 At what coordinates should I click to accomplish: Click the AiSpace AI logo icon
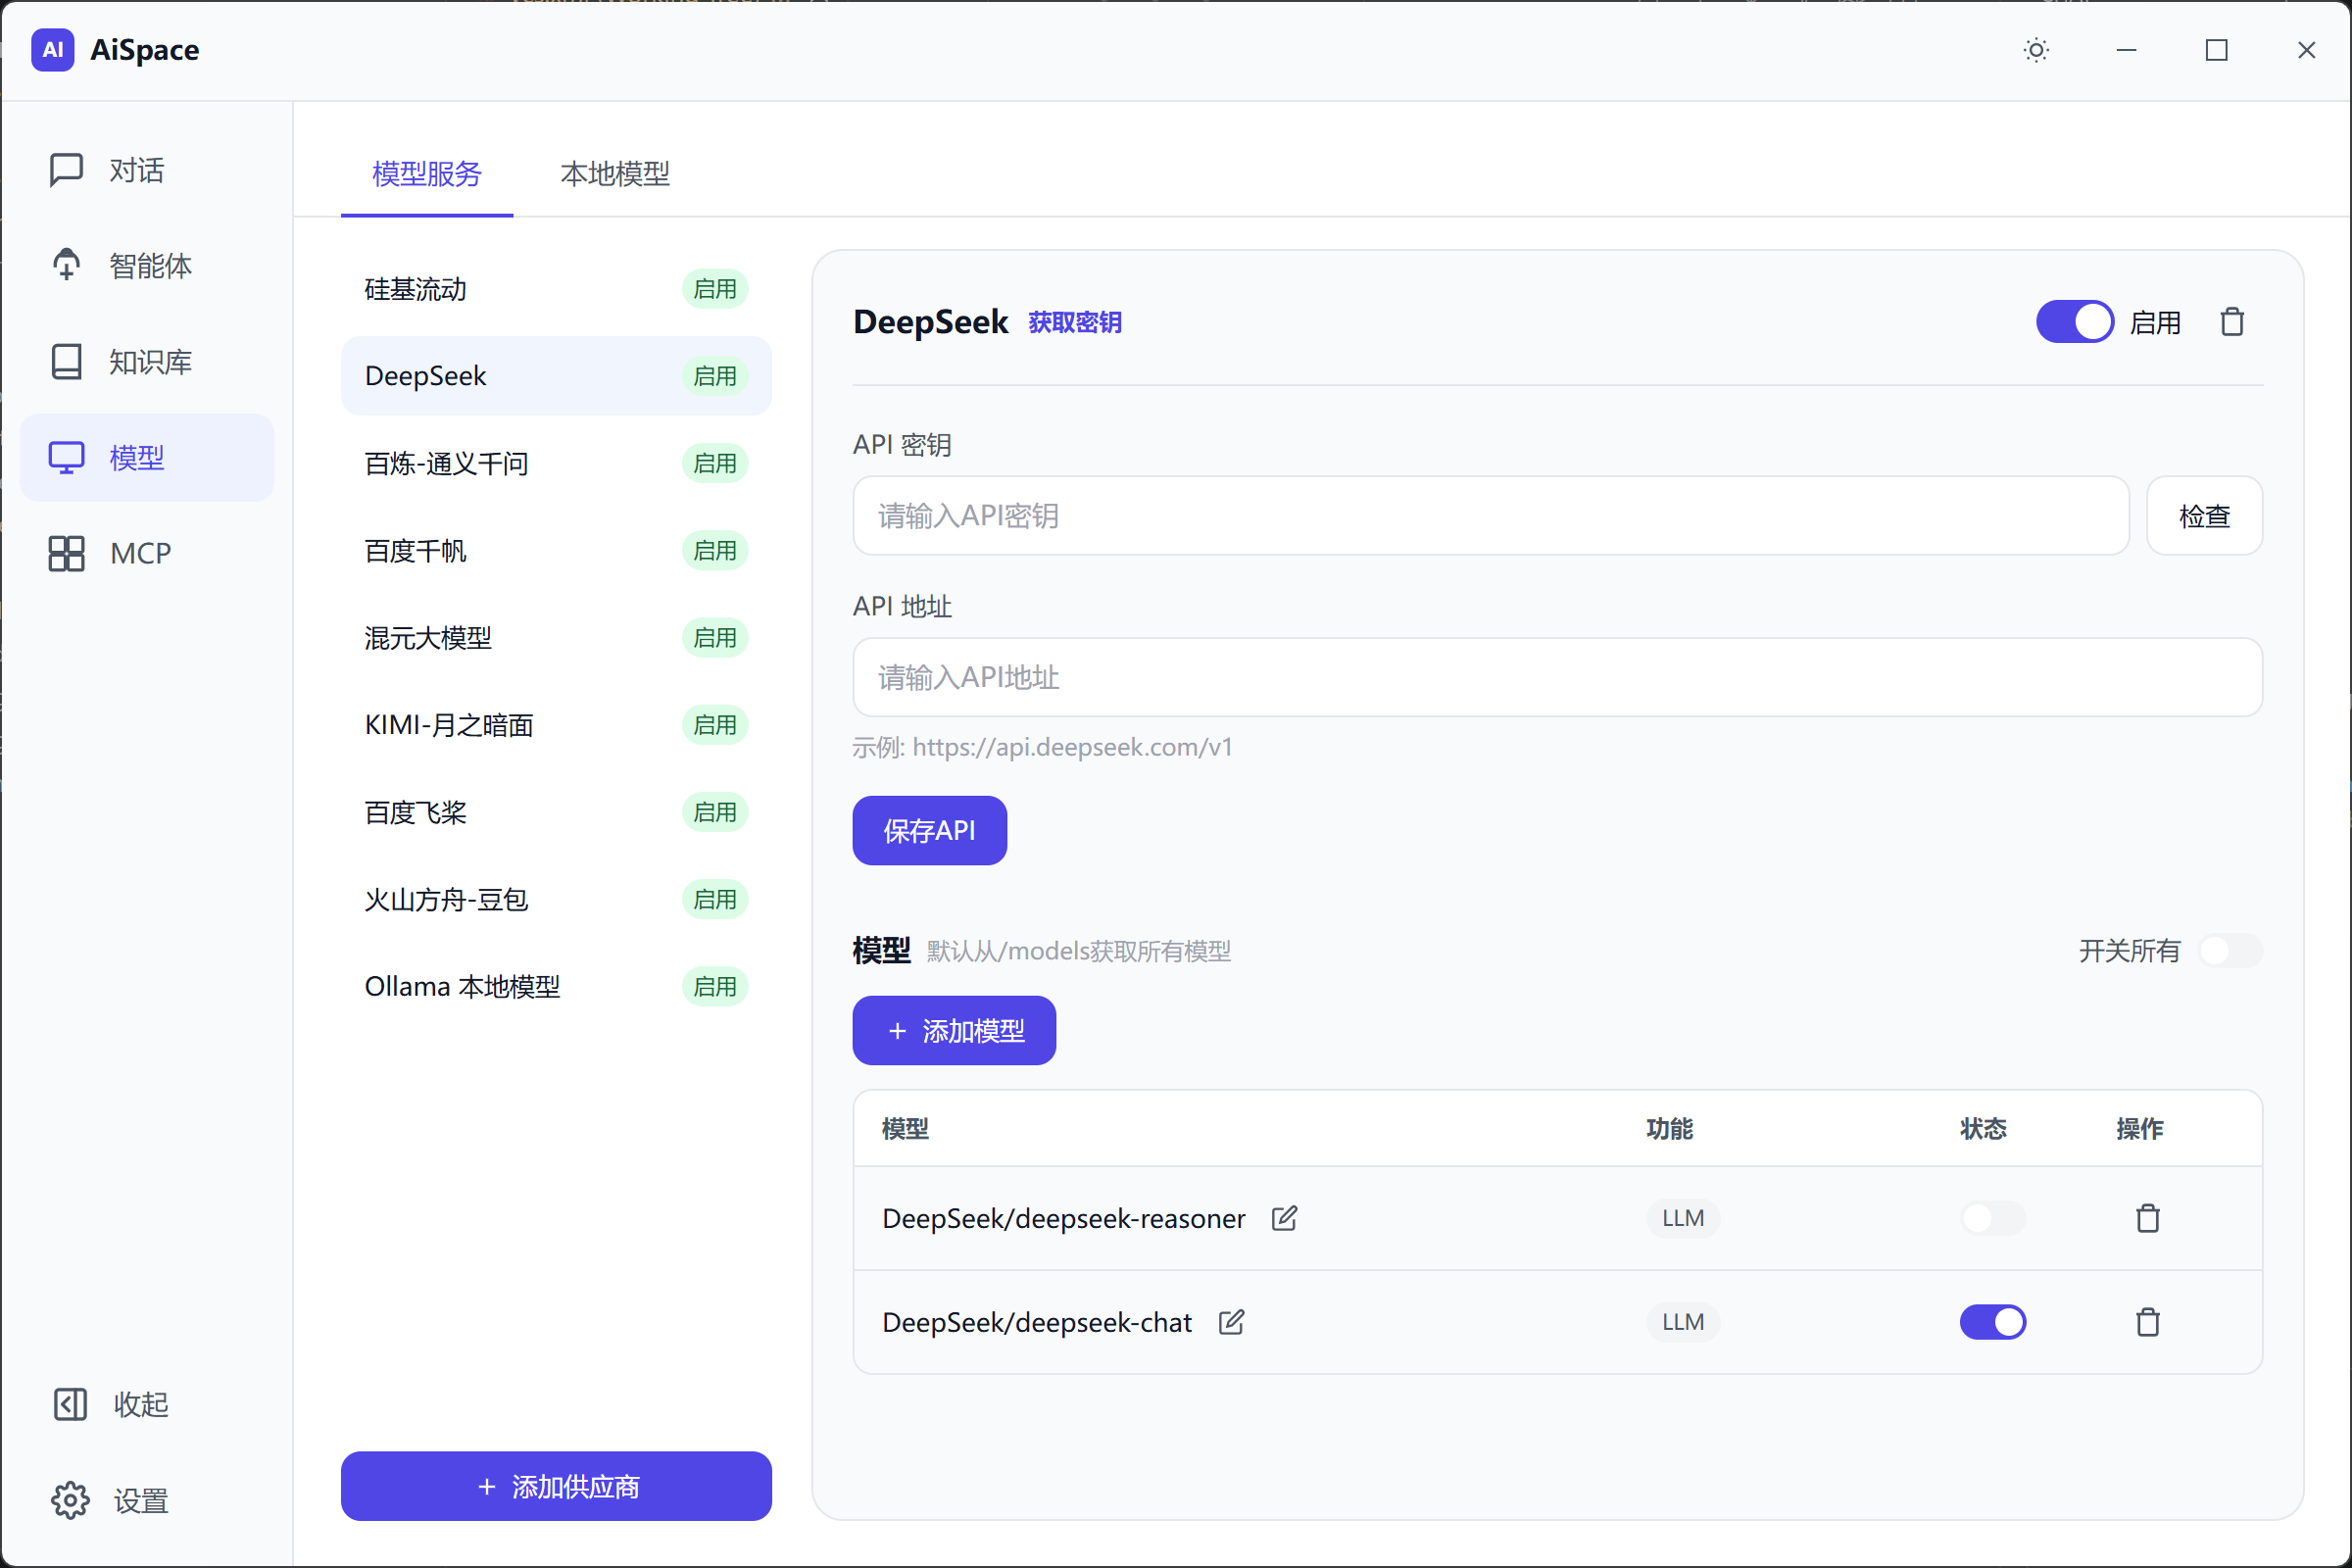(53, 50)
